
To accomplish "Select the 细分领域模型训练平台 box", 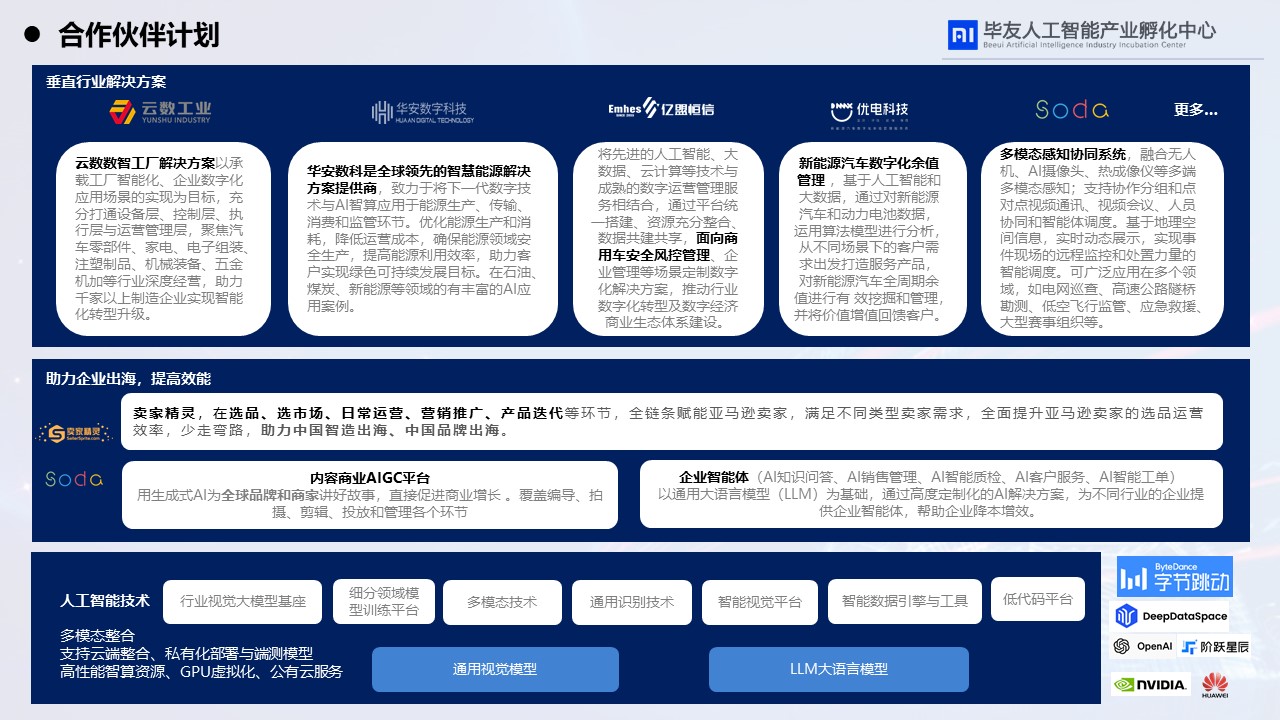I will coord(384,601).
